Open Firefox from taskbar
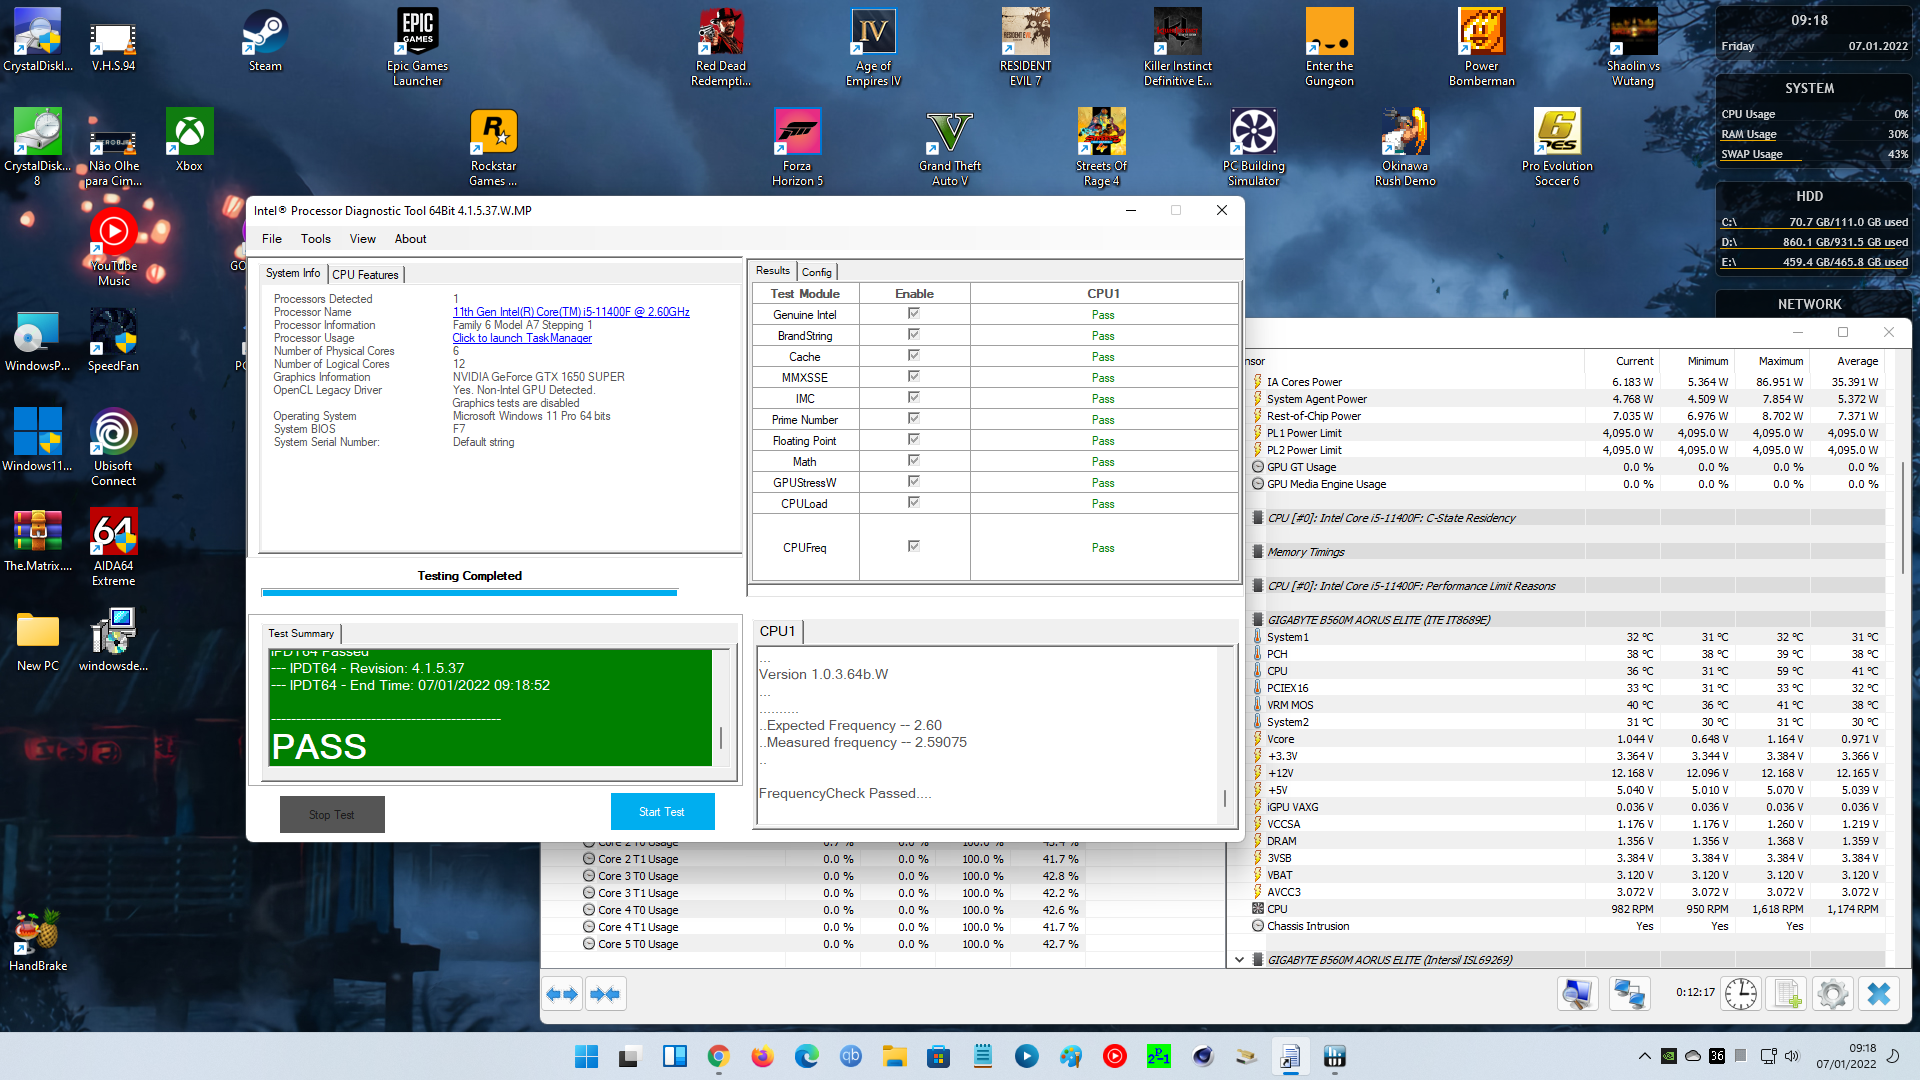1920x1080 pixels. [x=762, y=1056]
